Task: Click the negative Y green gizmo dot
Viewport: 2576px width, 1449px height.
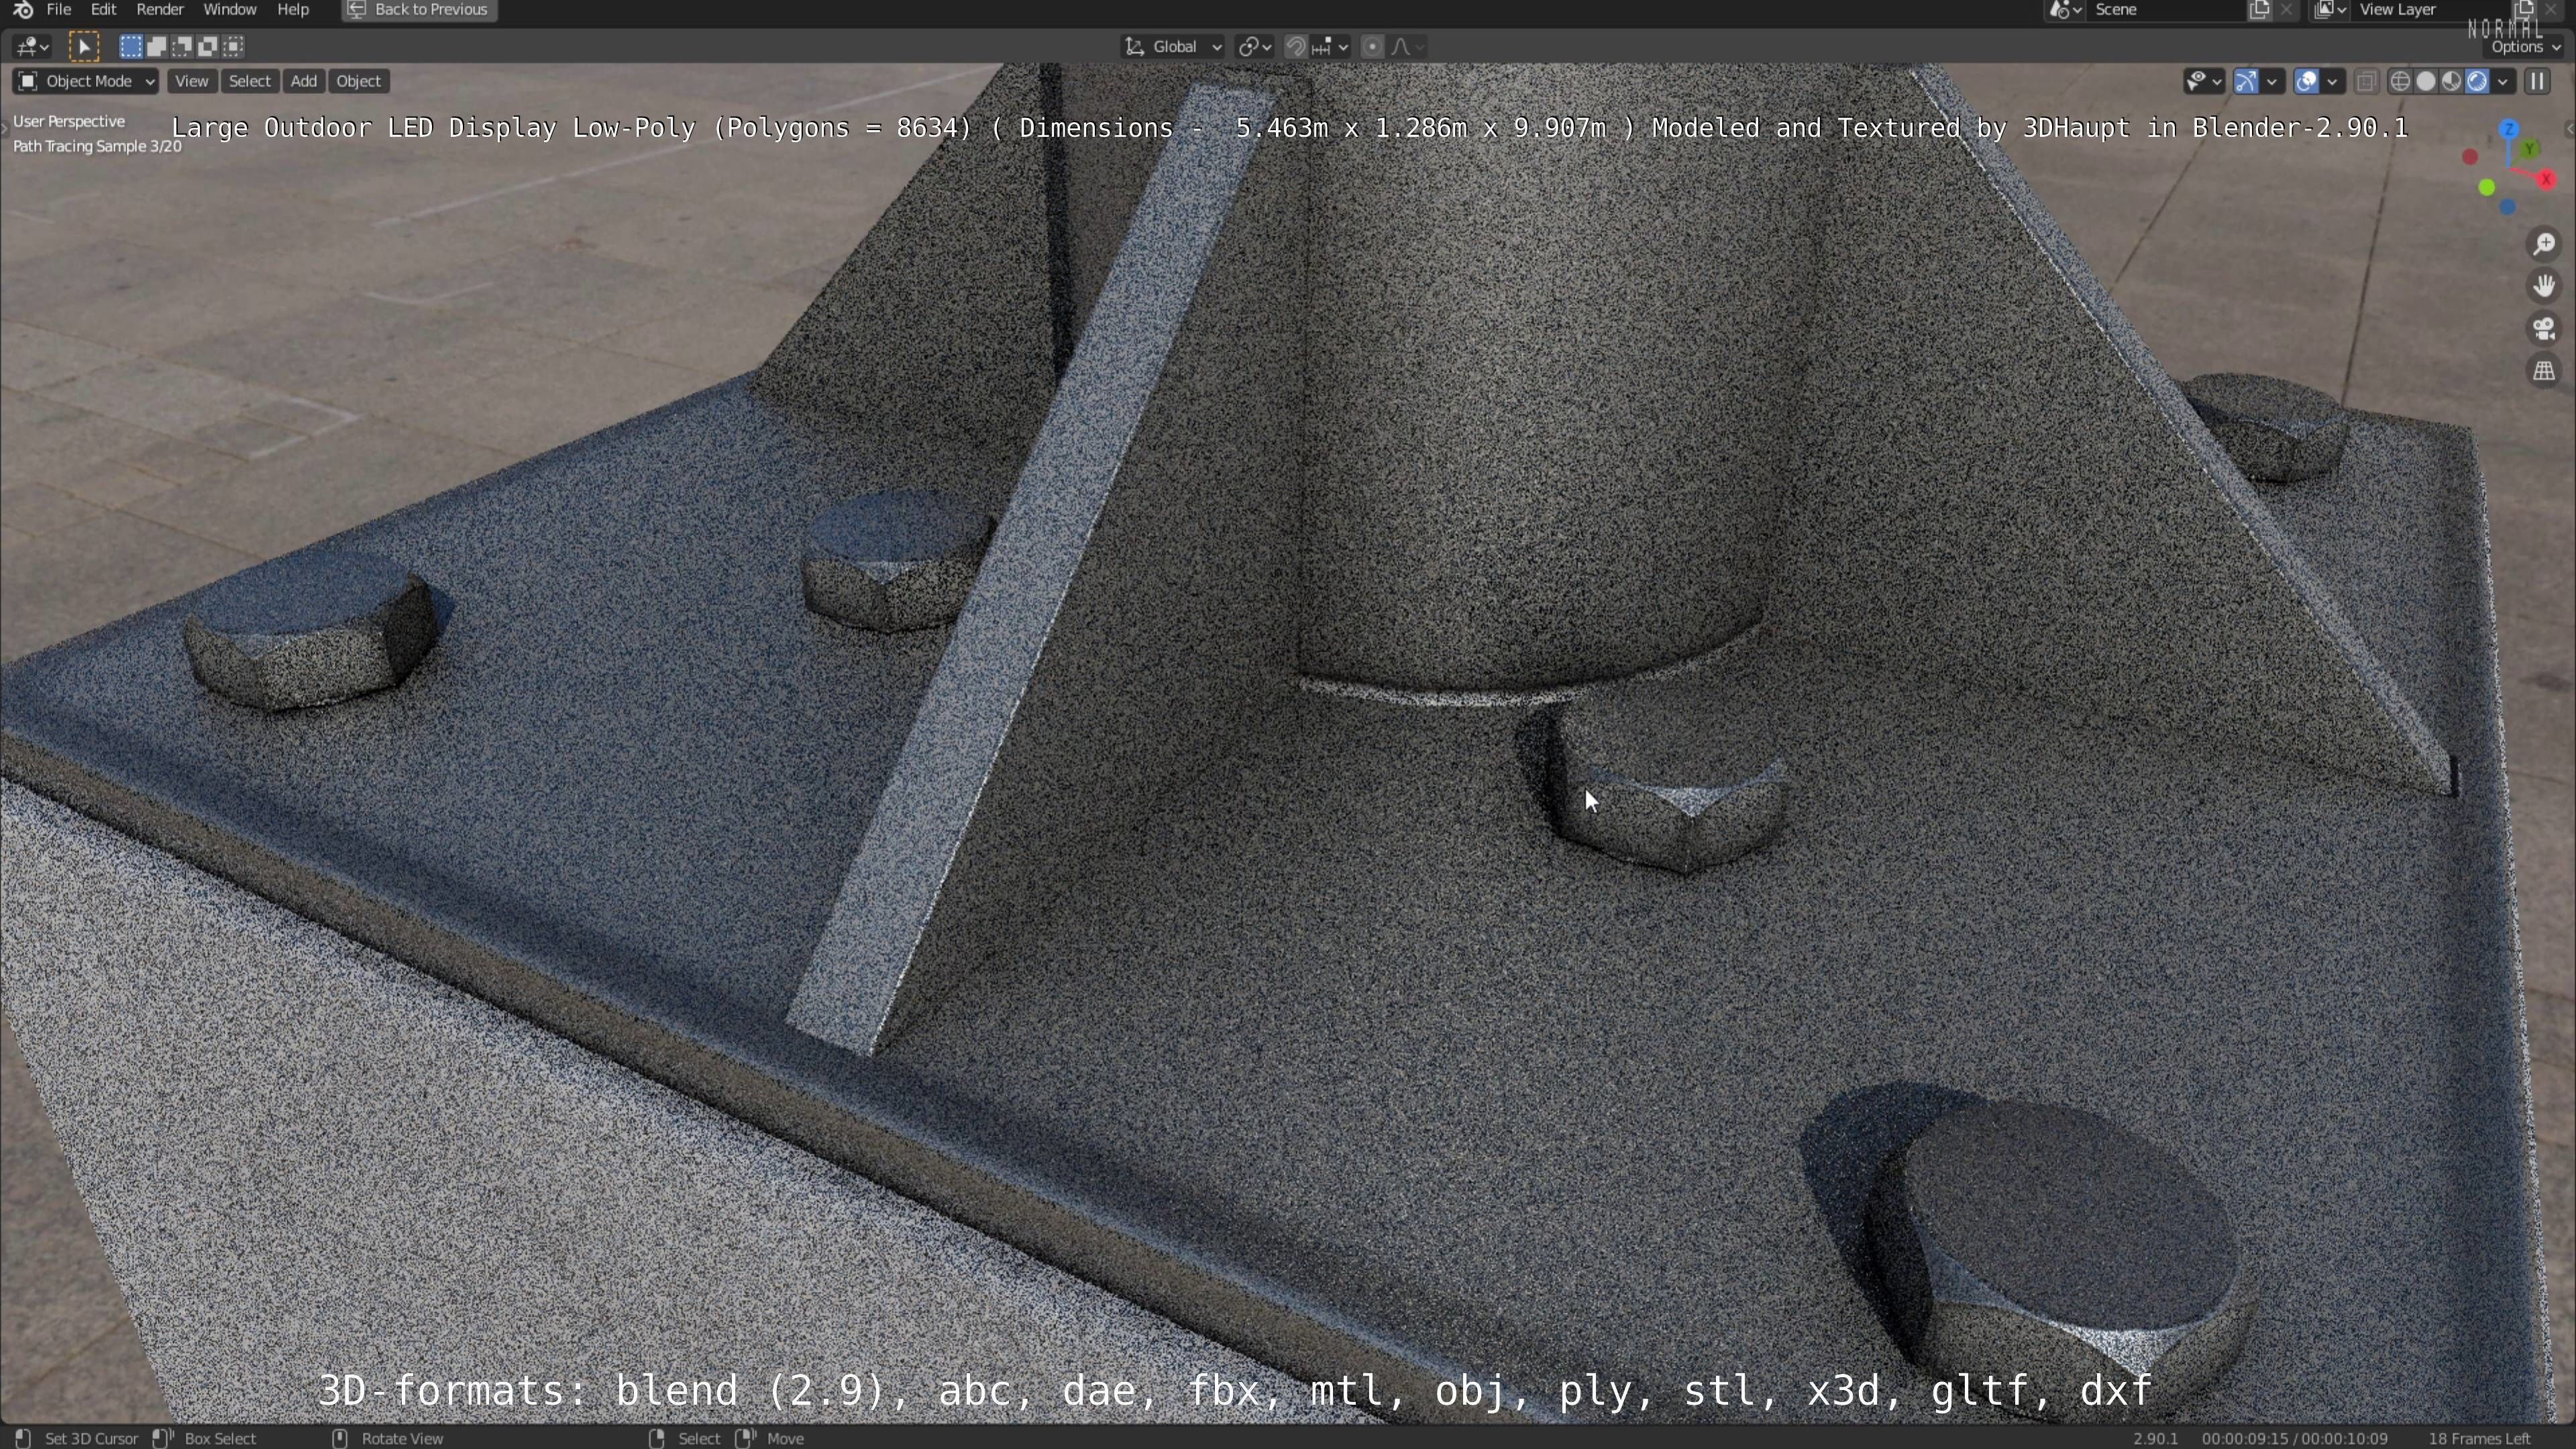Action: point(2487,188)
